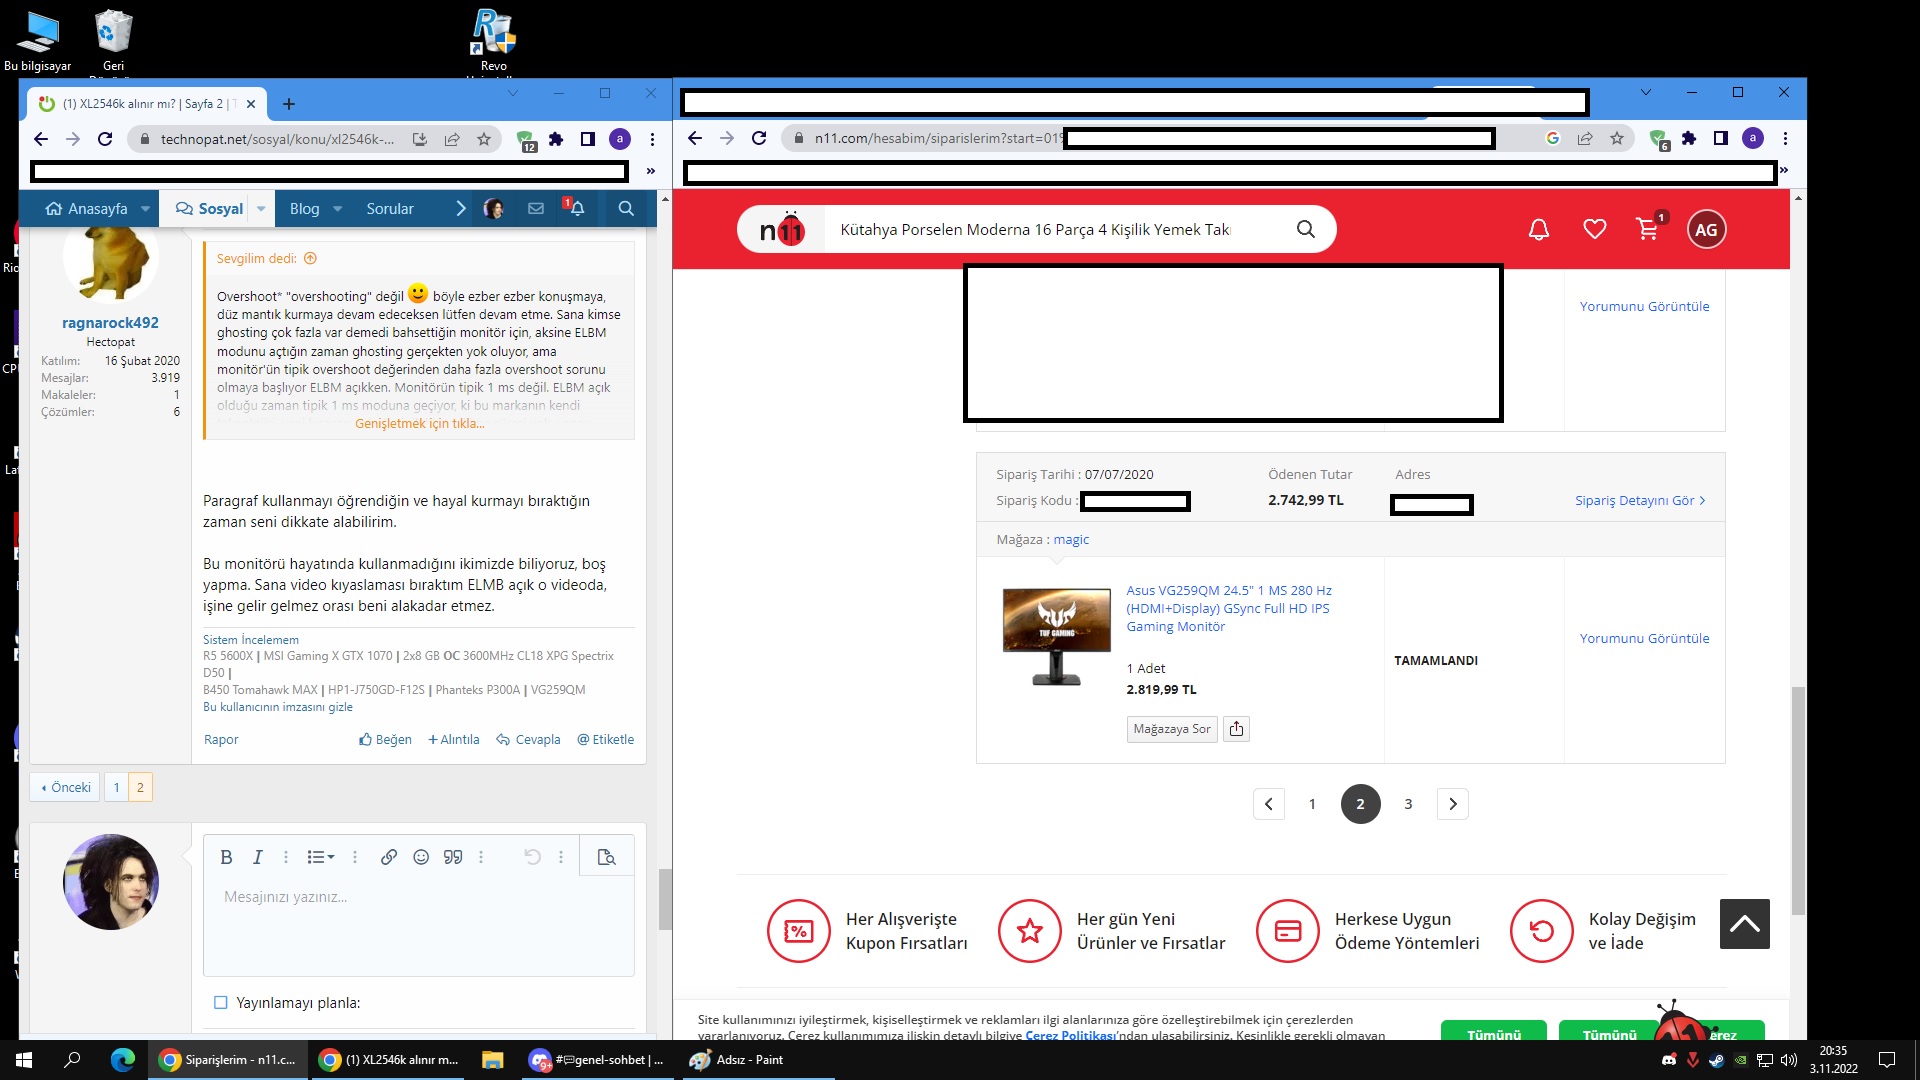Click the Mağazaya Sor button

[1172, 729]
